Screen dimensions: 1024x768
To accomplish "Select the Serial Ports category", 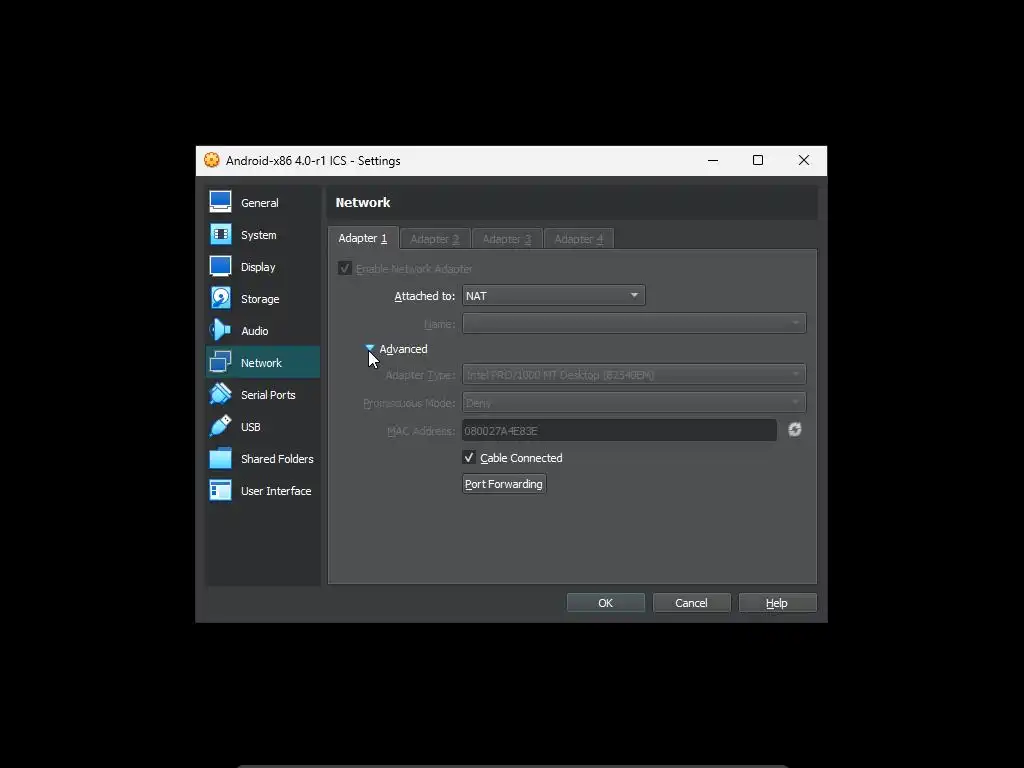I will pyautogui.click(x=263, y=394).
